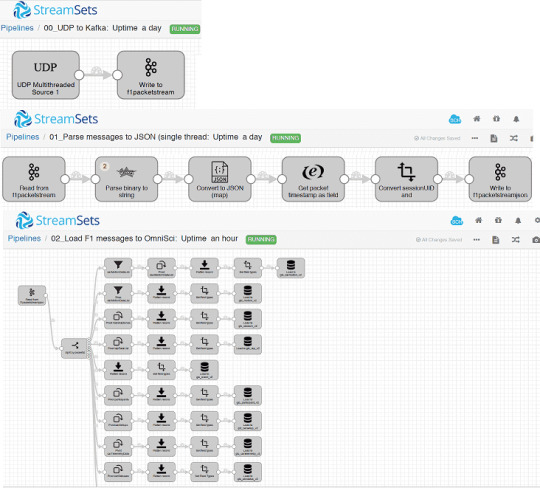
Task: Click the cloud icon in 01_Parse pipeline header
Action: 455,119
